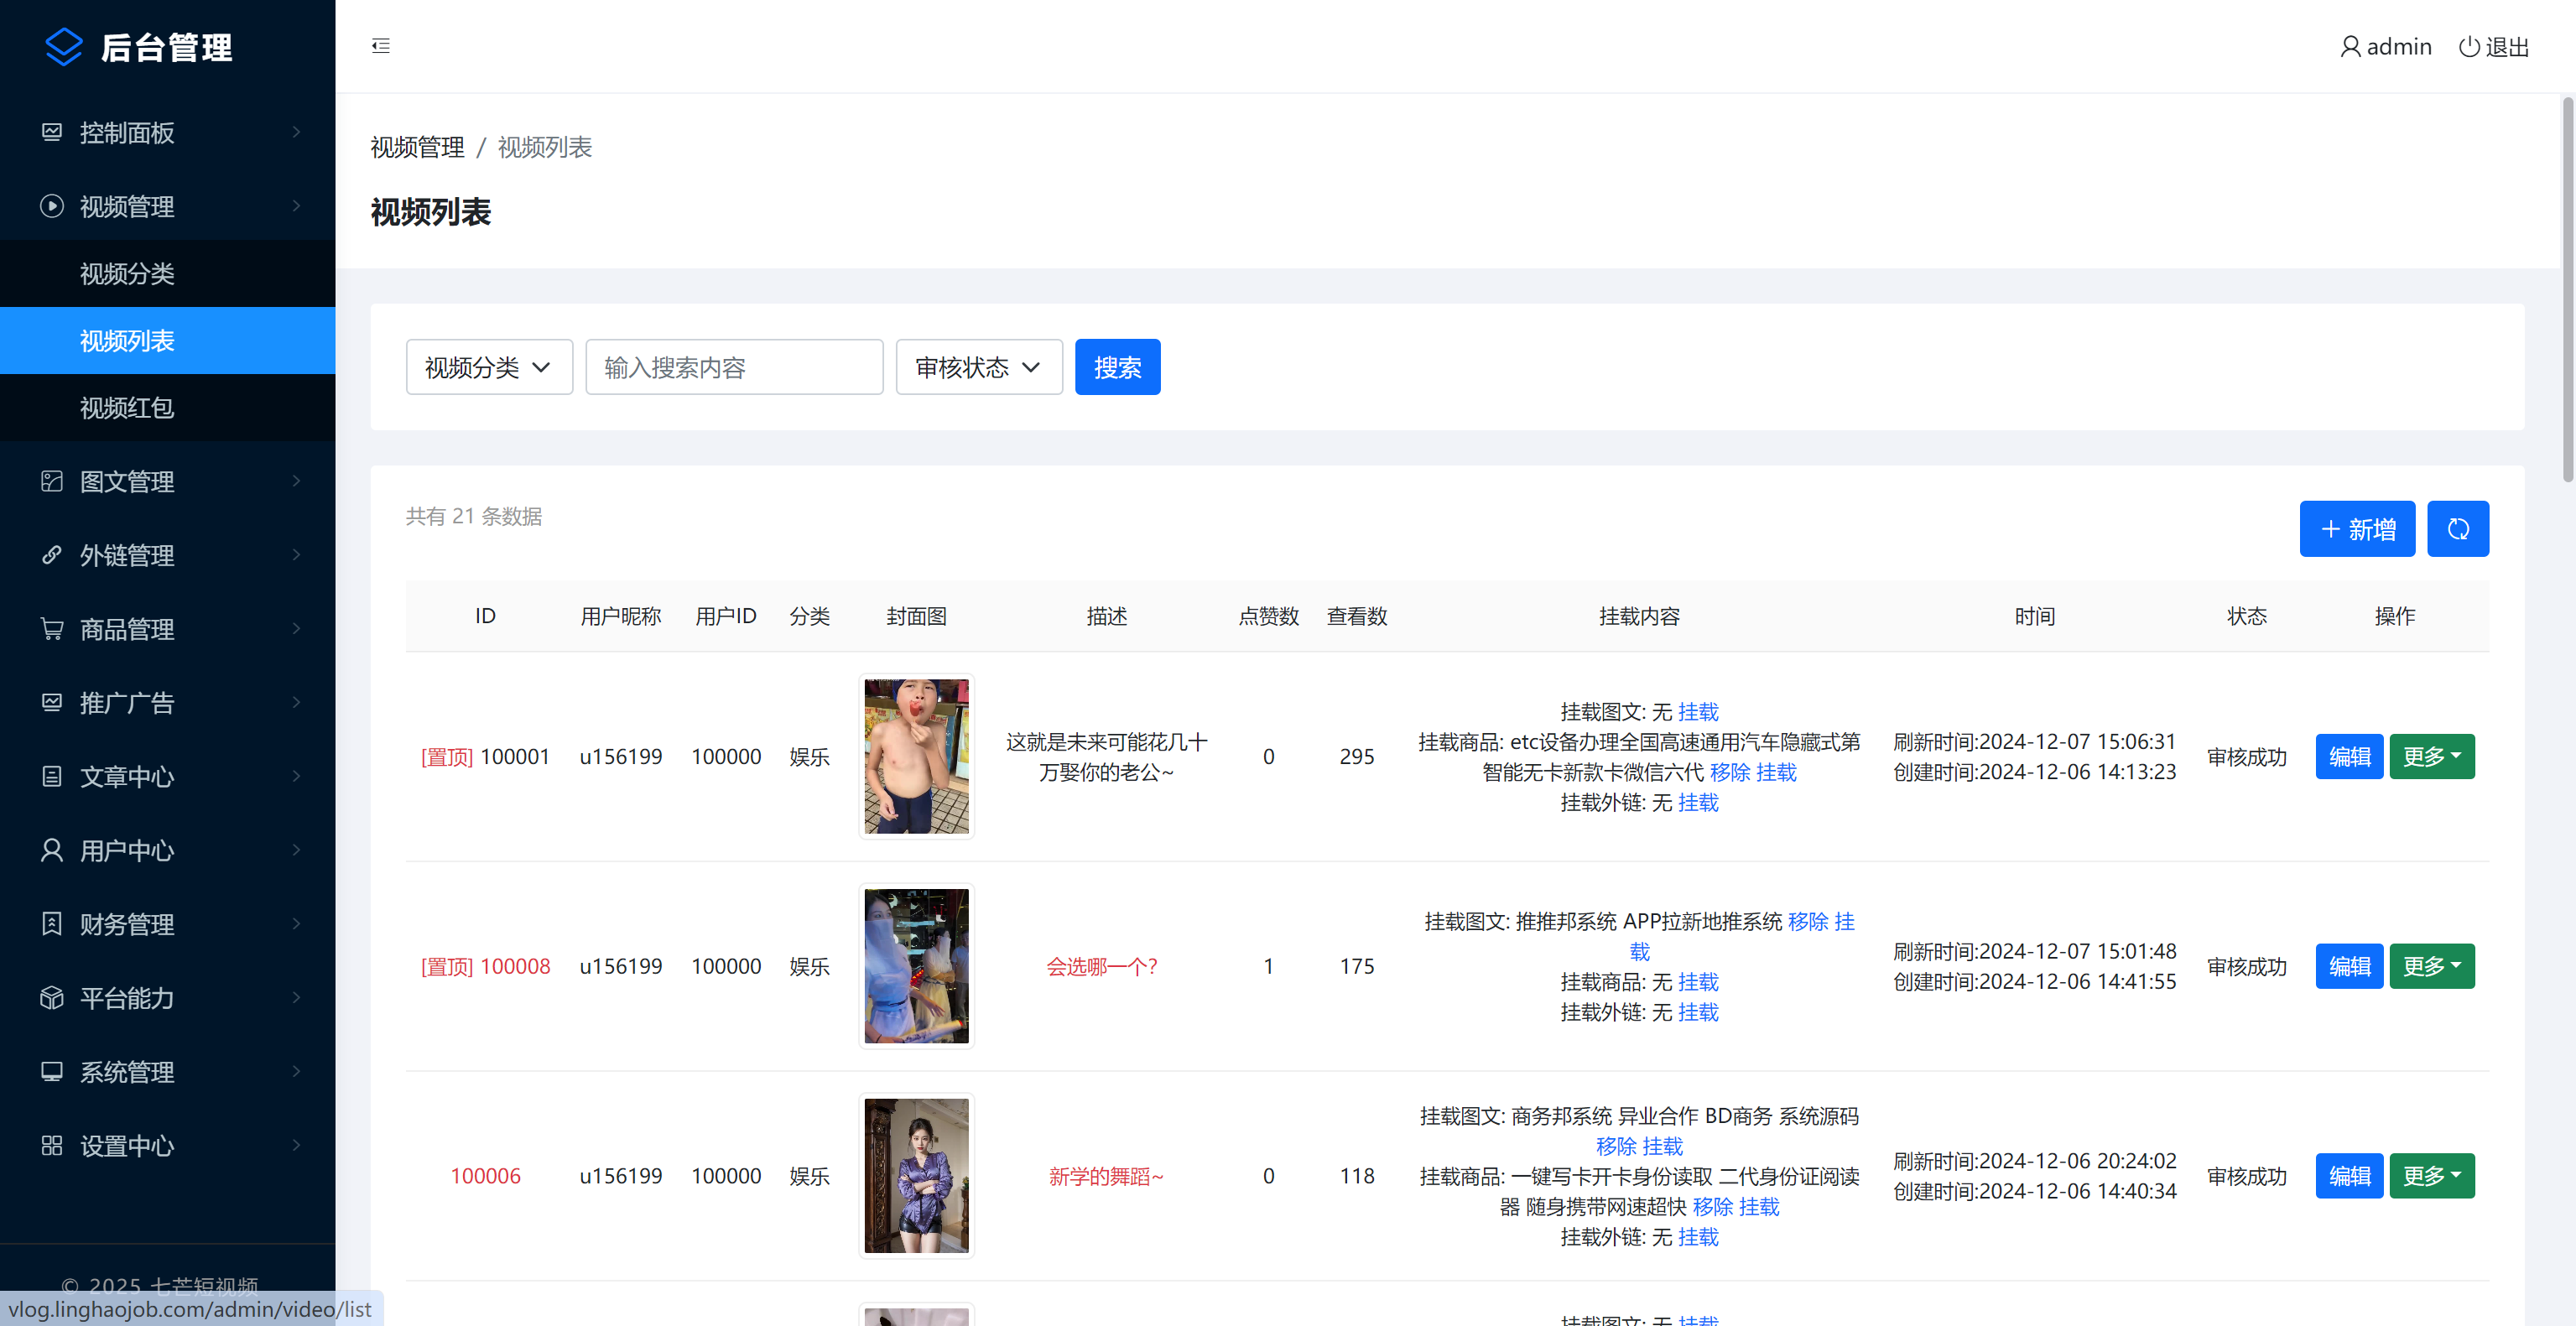Click the 退出 power icon
The height and width of the screenshot is (1326, 2576).
(2469, 47)
